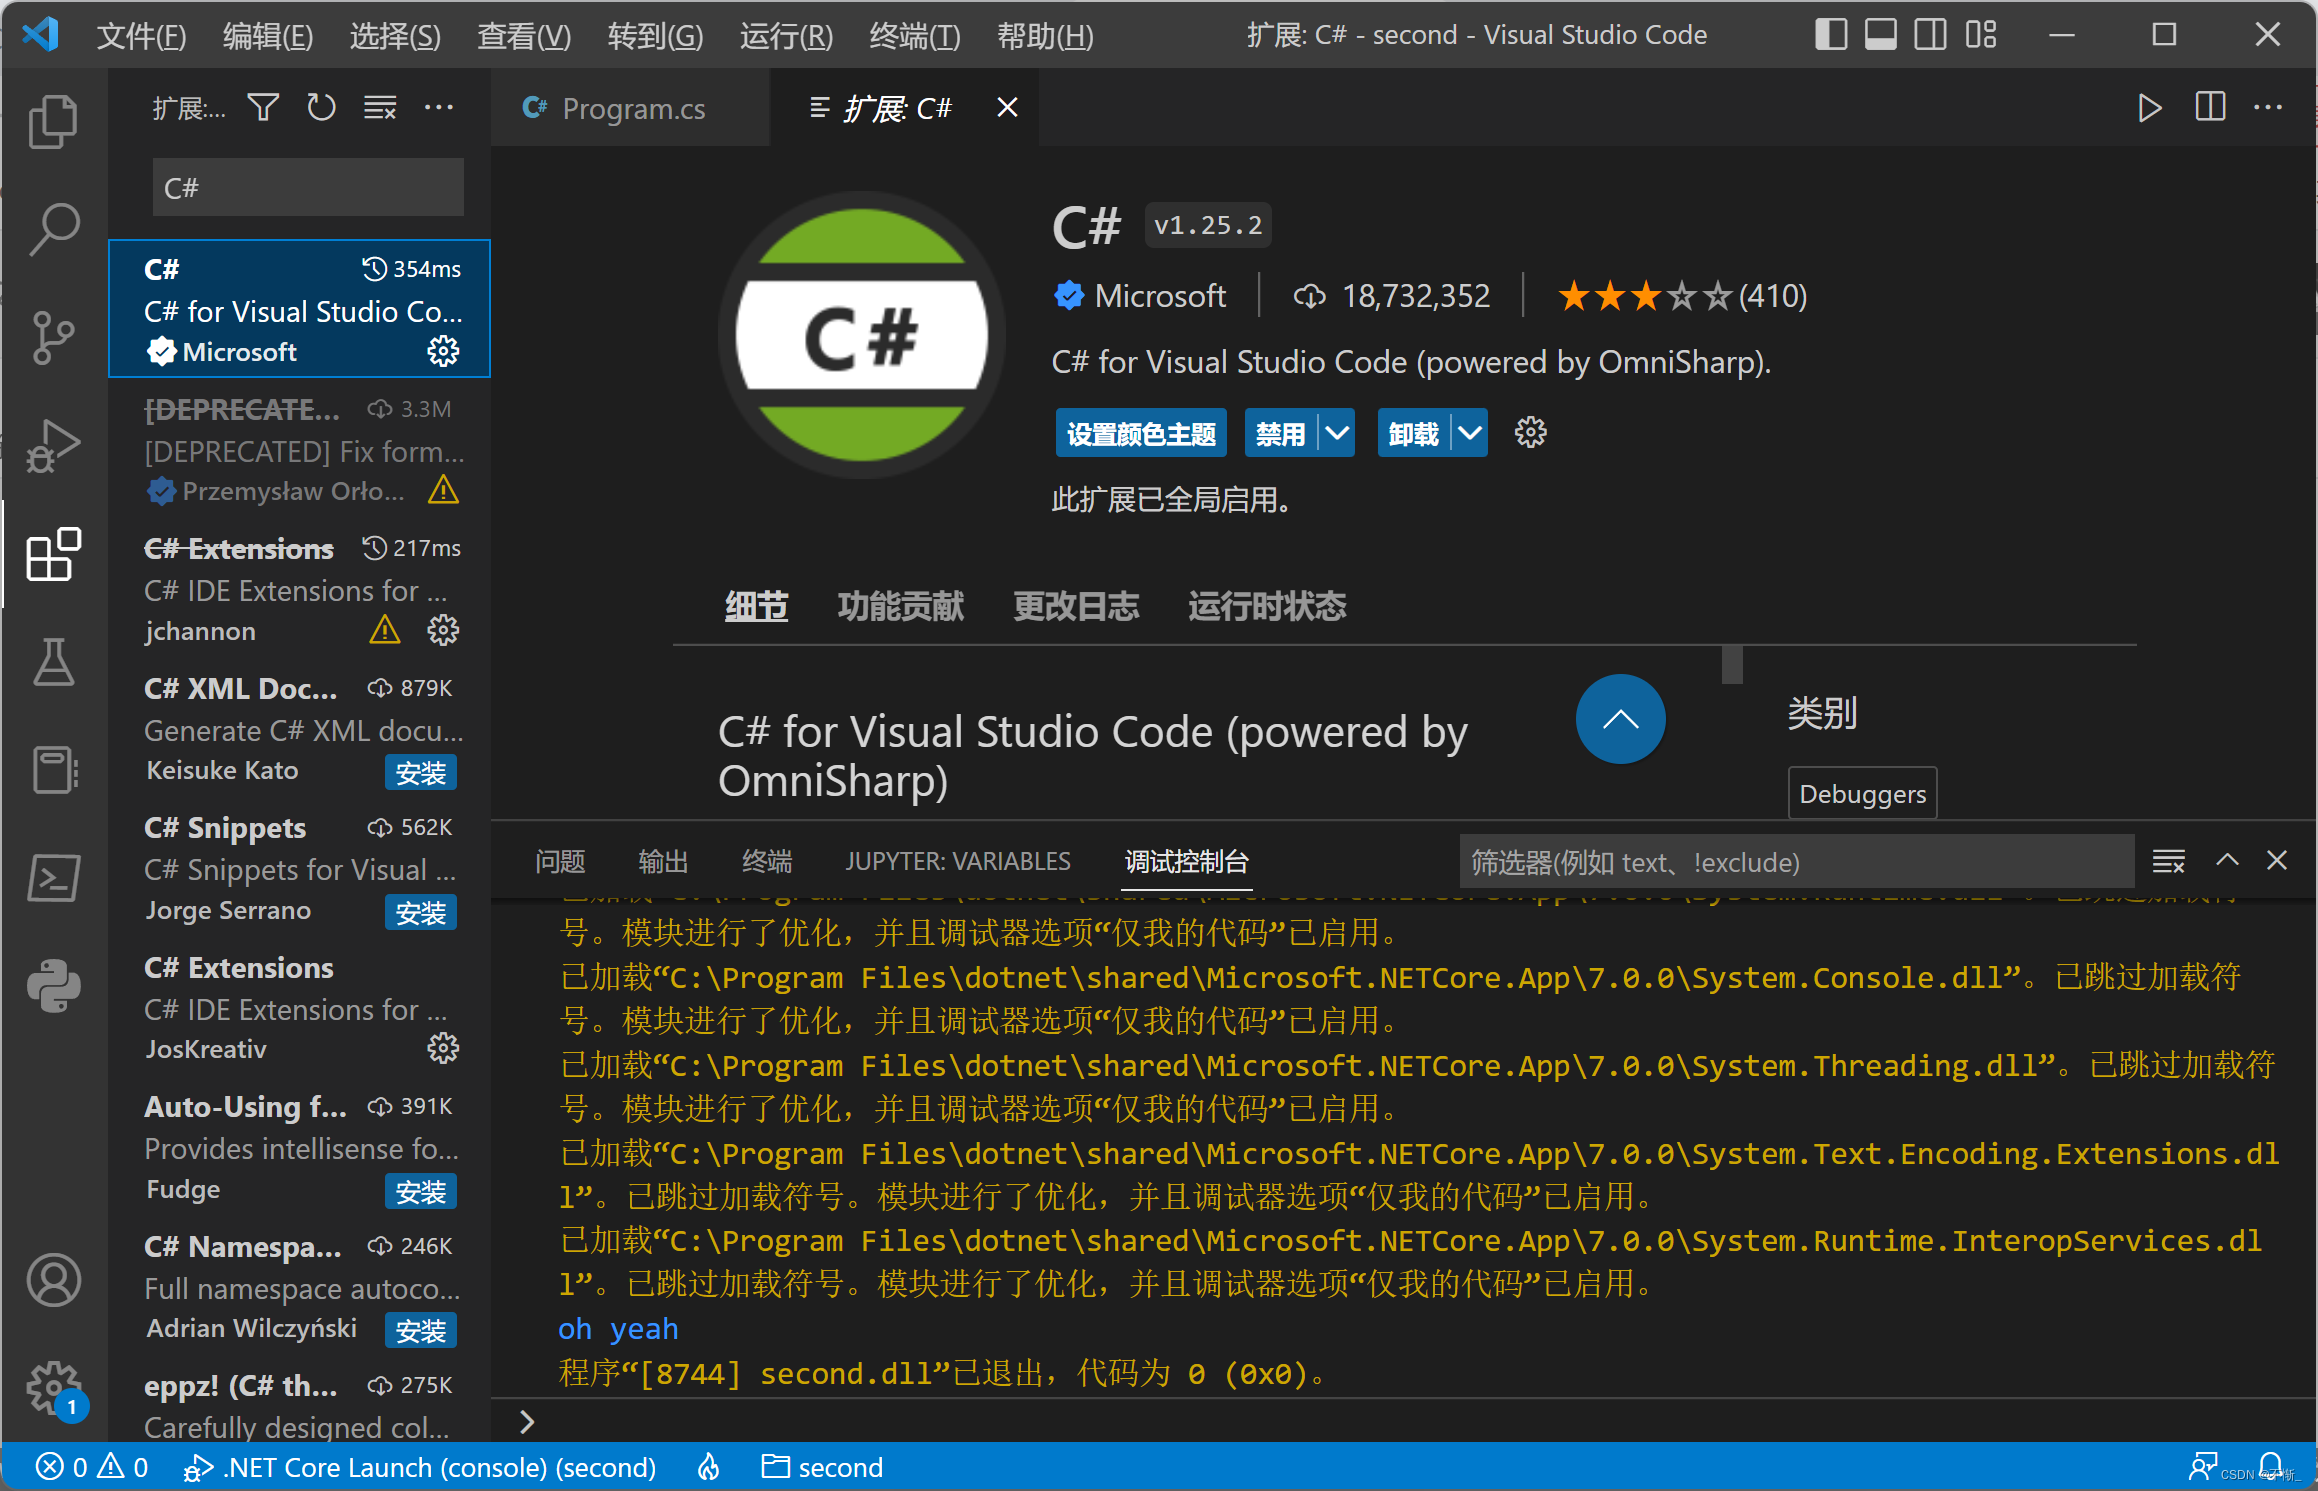
Task: Open settings gear for C# Microsoft extension in list
Action: click(443, 351)
